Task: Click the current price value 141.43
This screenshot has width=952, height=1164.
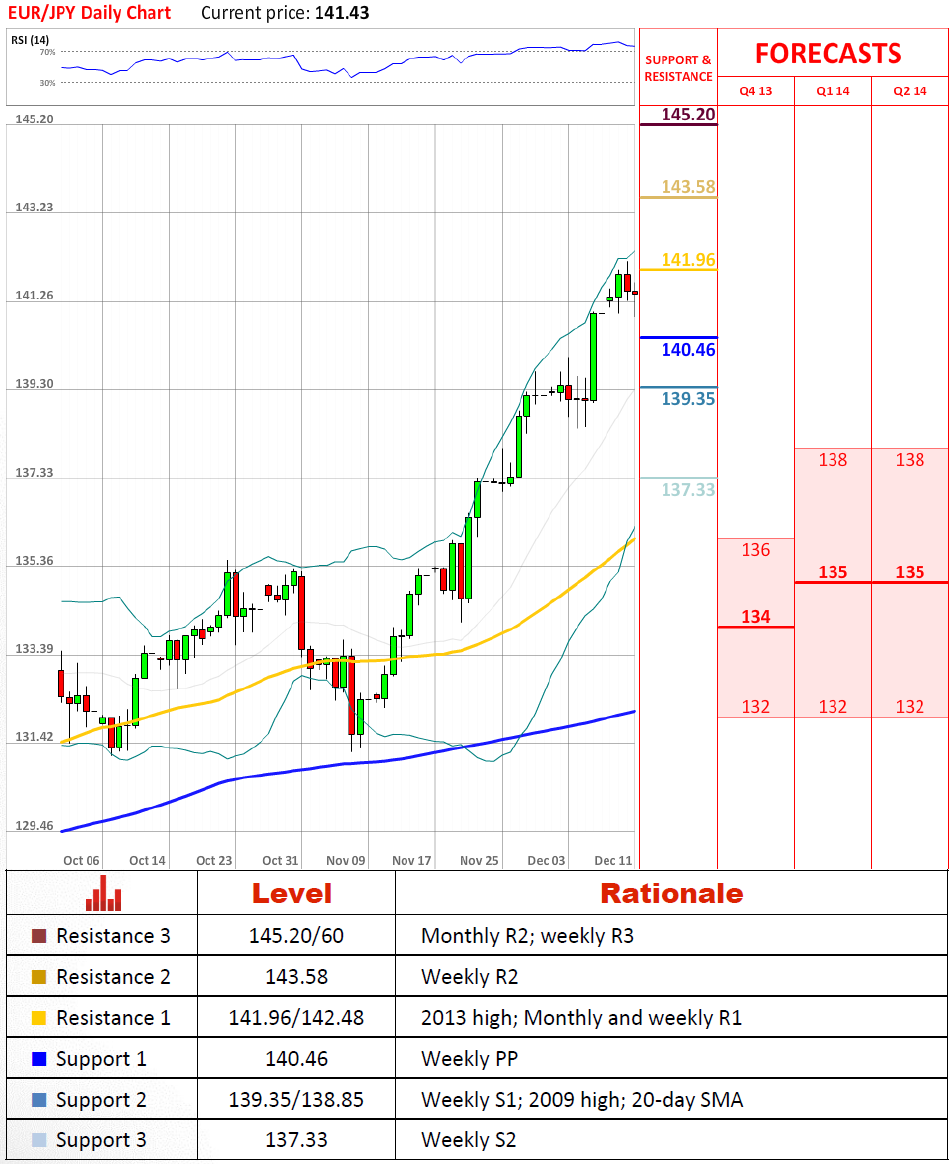Action: pos(342,13)
